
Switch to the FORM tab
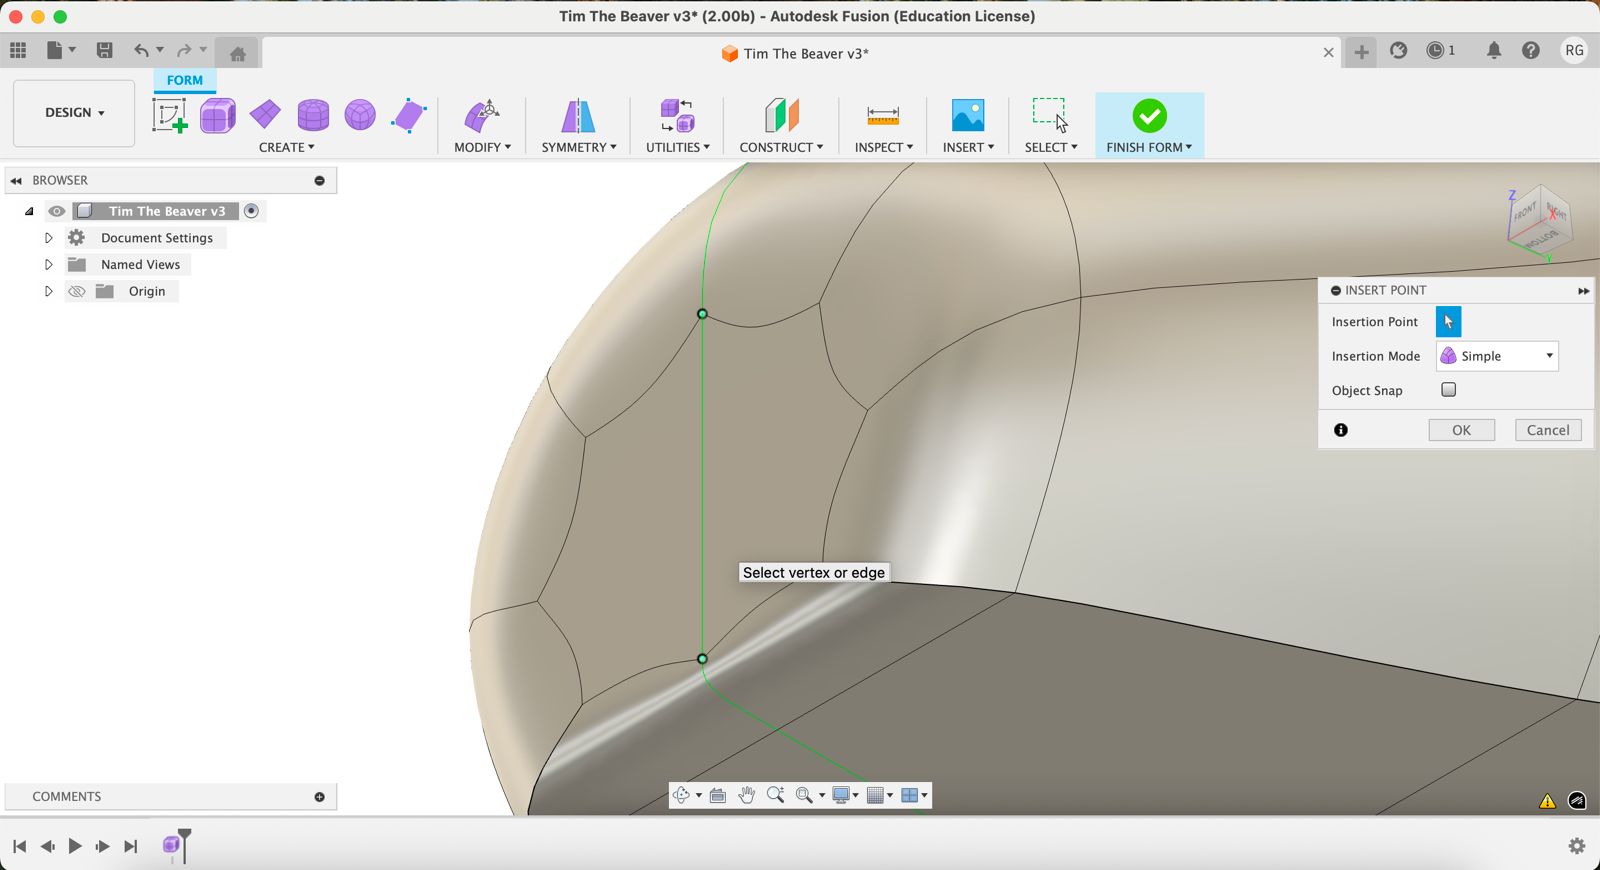click(x=184, y=80)
